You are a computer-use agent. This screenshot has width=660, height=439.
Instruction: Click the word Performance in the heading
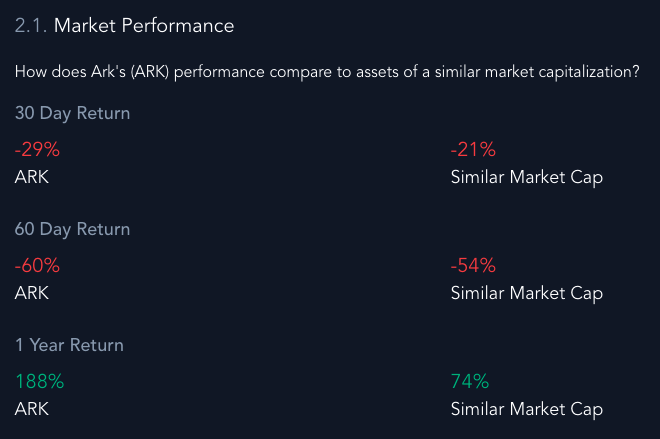(x=178, y=26)
